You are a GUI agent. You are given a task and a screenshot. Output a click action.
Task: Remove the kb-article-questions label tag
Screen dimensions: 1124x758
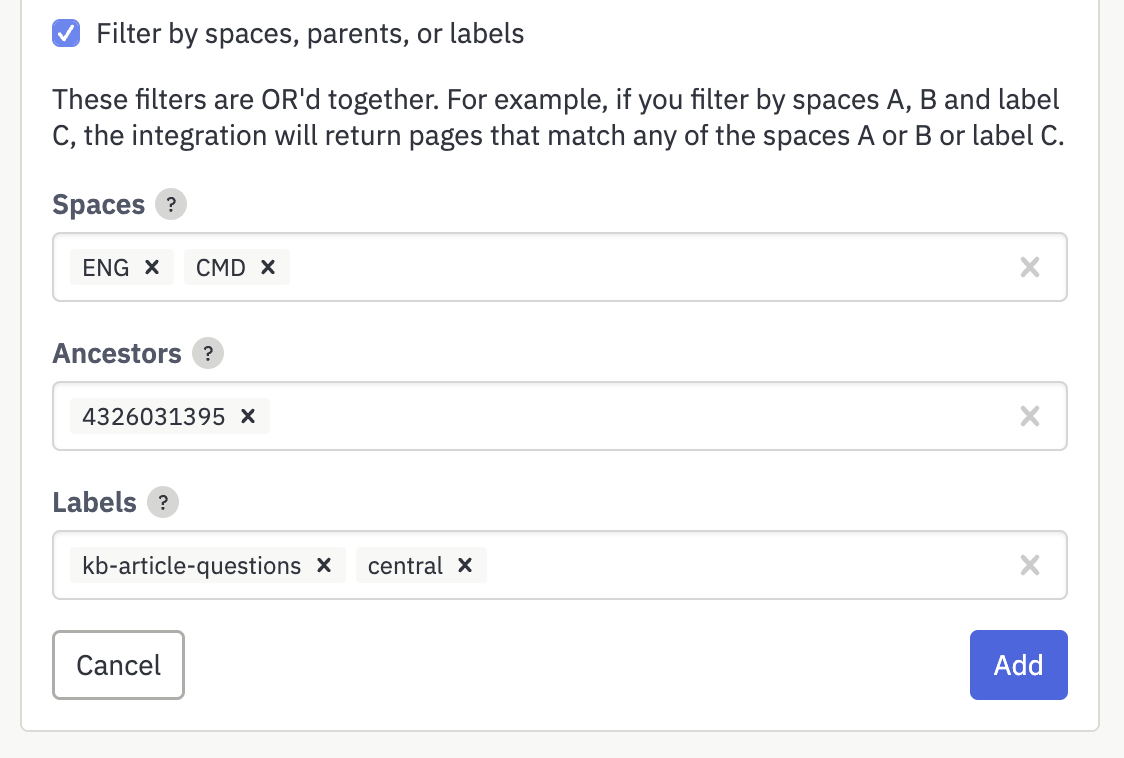324,565
